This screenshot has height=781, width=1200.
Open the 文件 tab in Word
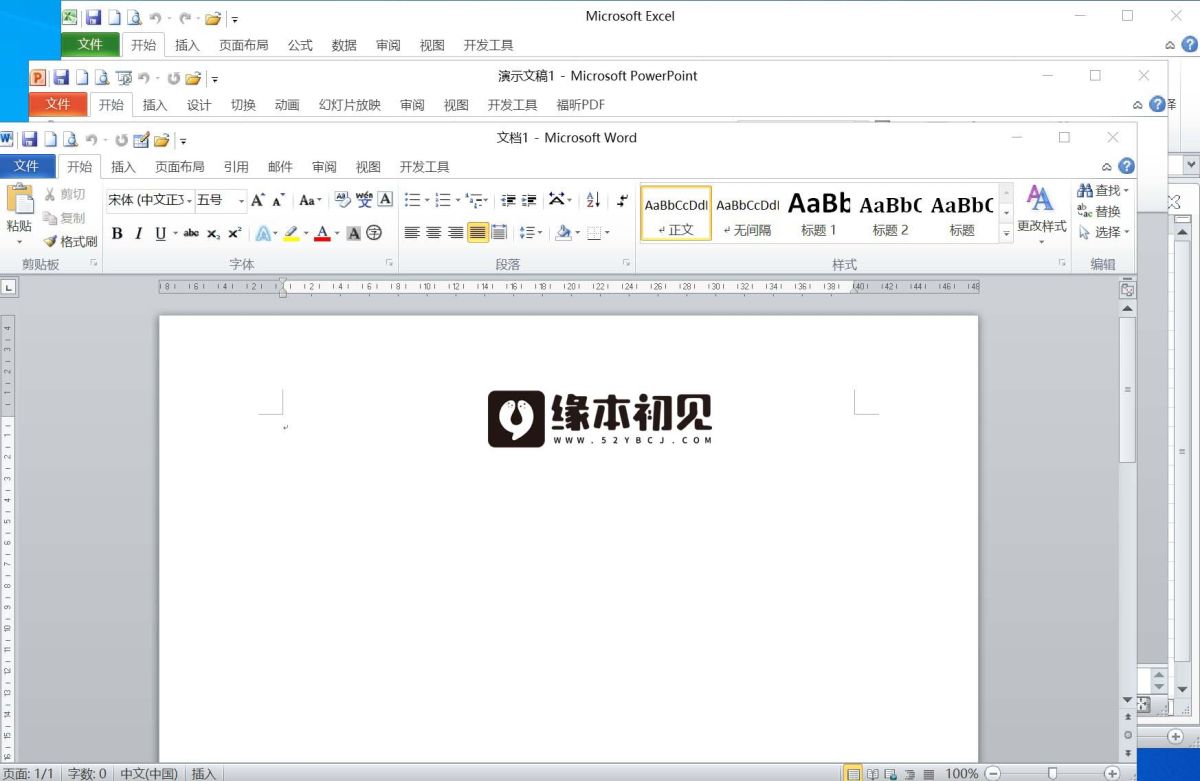[27, 166]
